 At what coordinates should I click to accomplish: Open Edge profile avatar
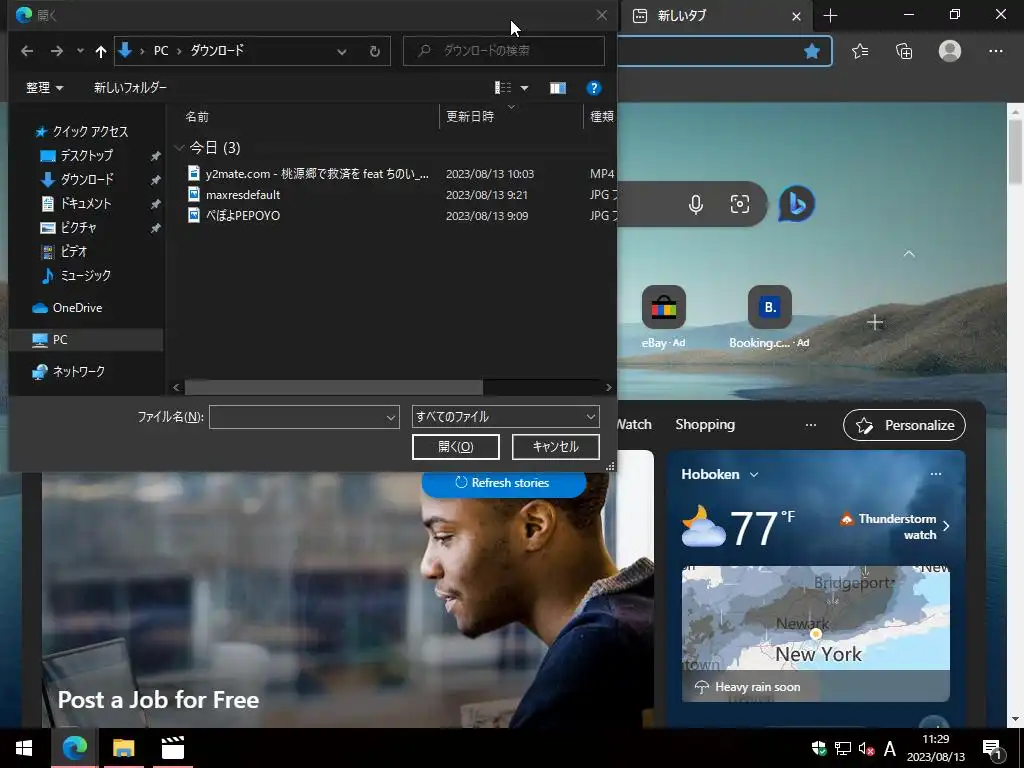[950, 51]
